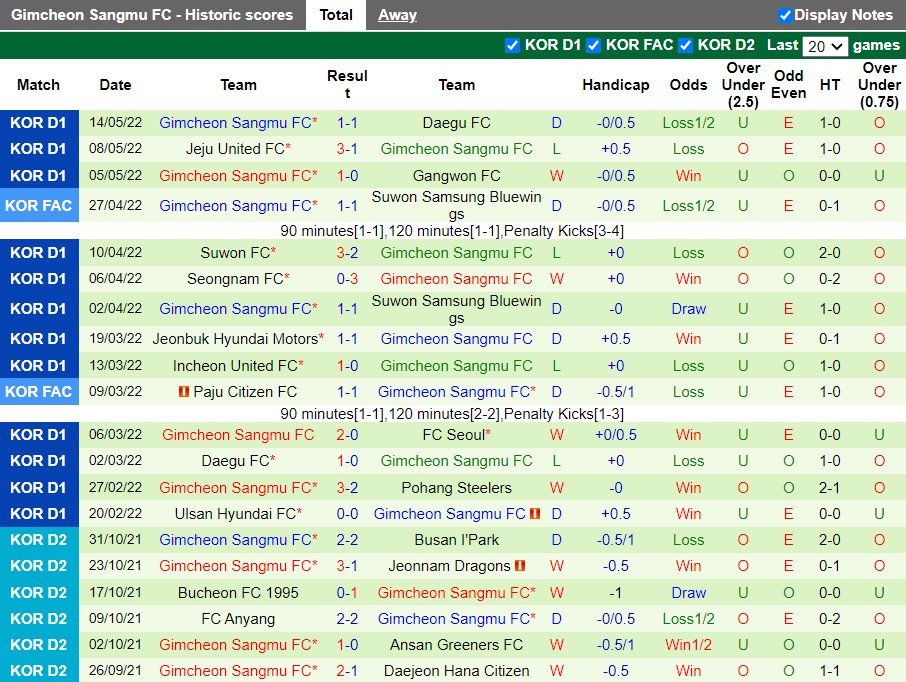Click the Date column header
Image resolution: width=906 pixels, height=682 pixels.
[116, 85]
